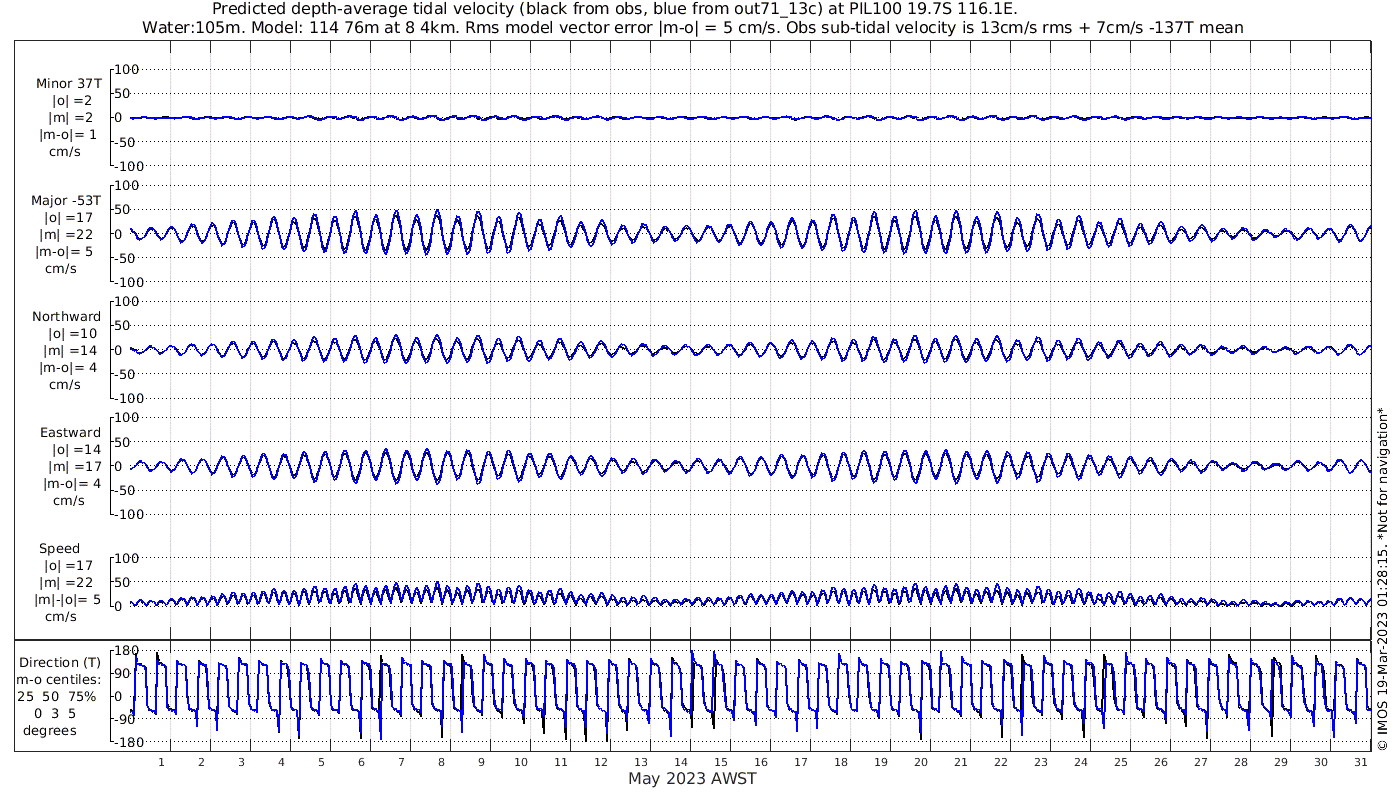Click the 'Direction (T)' panel label
Viewport: 1400px width, 800px height.
[60, 662]
